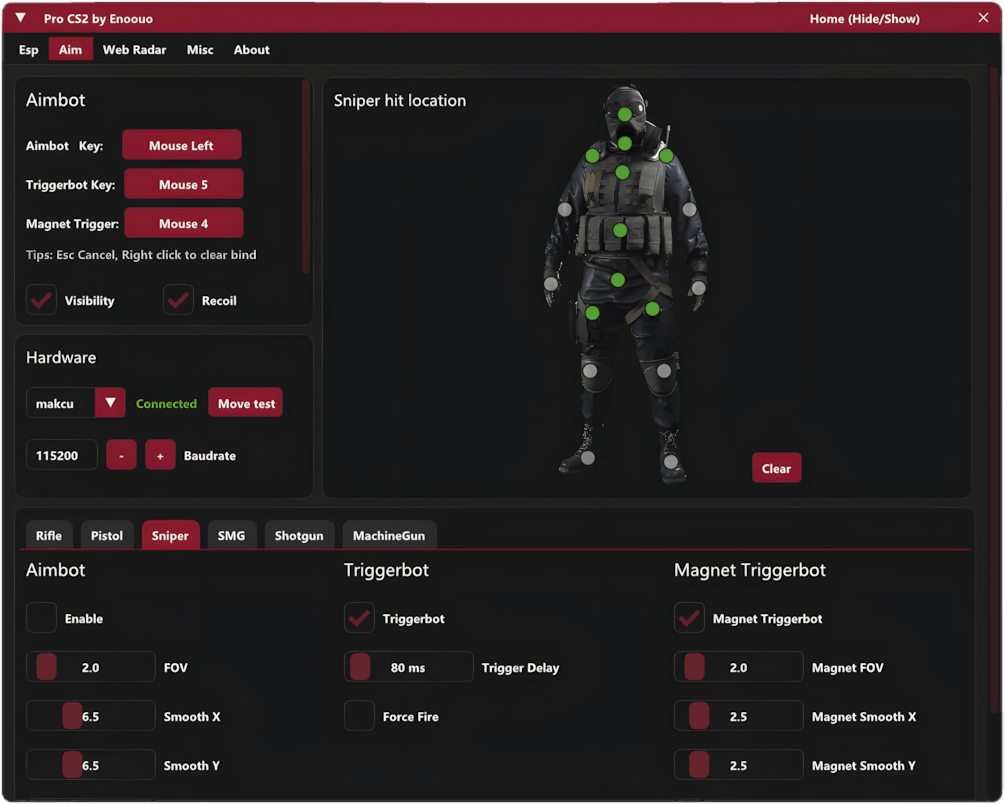The height and width of the screenshot is (804, 1005).
Task: Toggle the green dot on the left-side thigh
Action: click(x=593, y=313)
